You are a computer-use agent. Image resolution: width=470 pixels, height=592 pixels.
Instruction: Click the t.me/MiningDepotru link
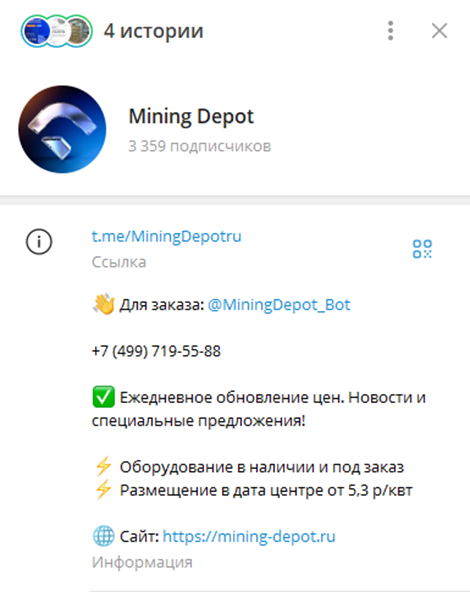pos(166,236)
